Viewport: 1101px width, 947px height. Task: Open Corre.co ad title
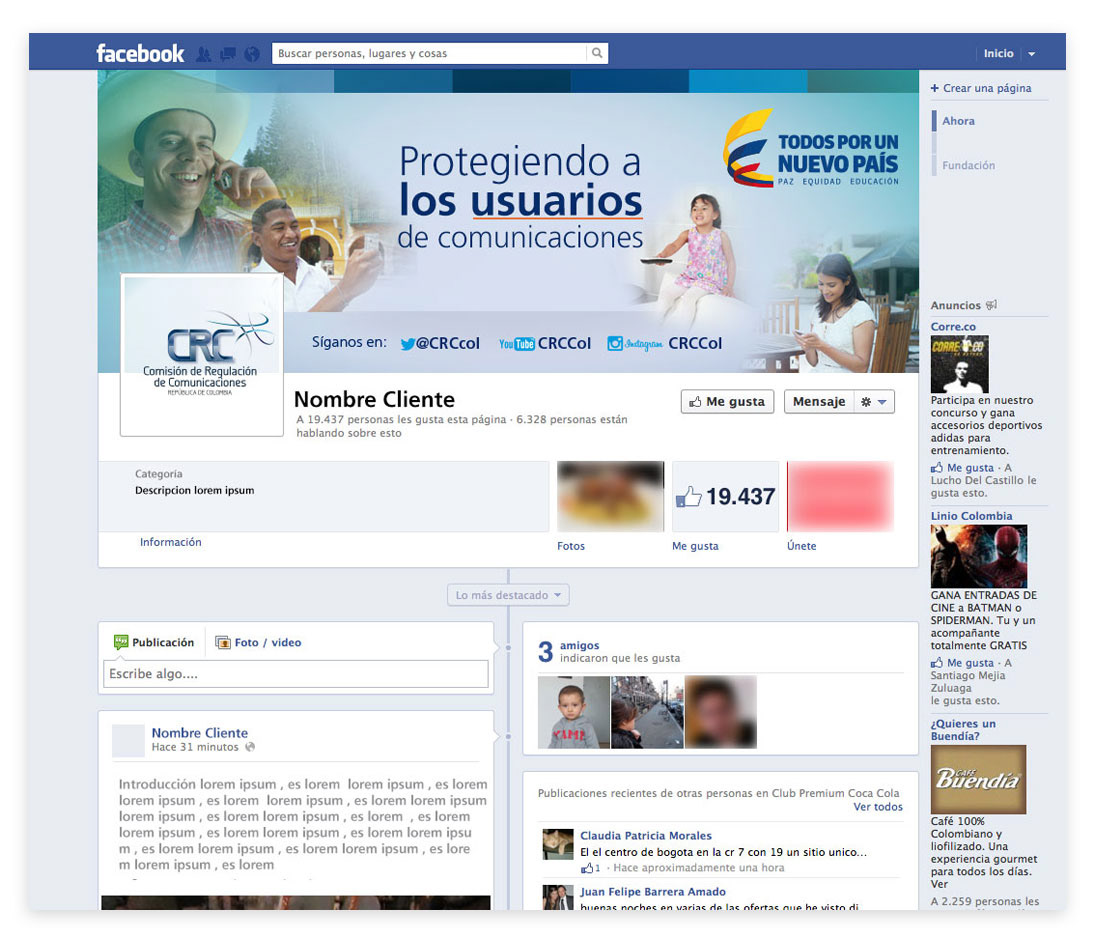click(953, 327)
